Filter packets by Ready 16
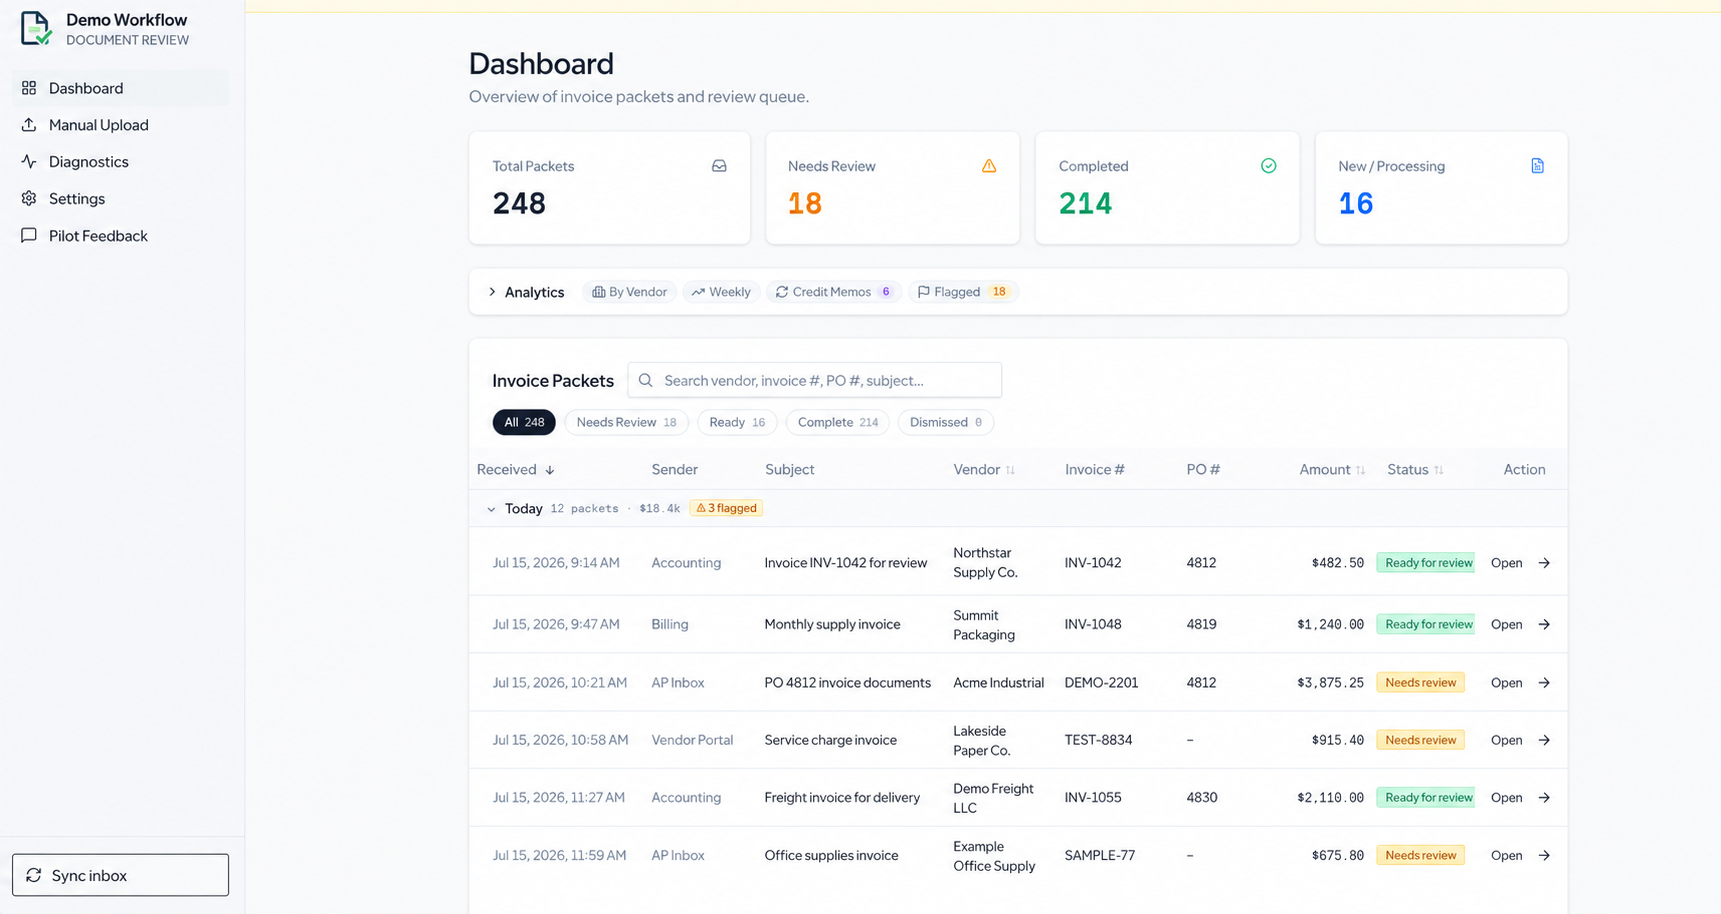The height and width of the screenshot is (914, 1721). point(737,422)
